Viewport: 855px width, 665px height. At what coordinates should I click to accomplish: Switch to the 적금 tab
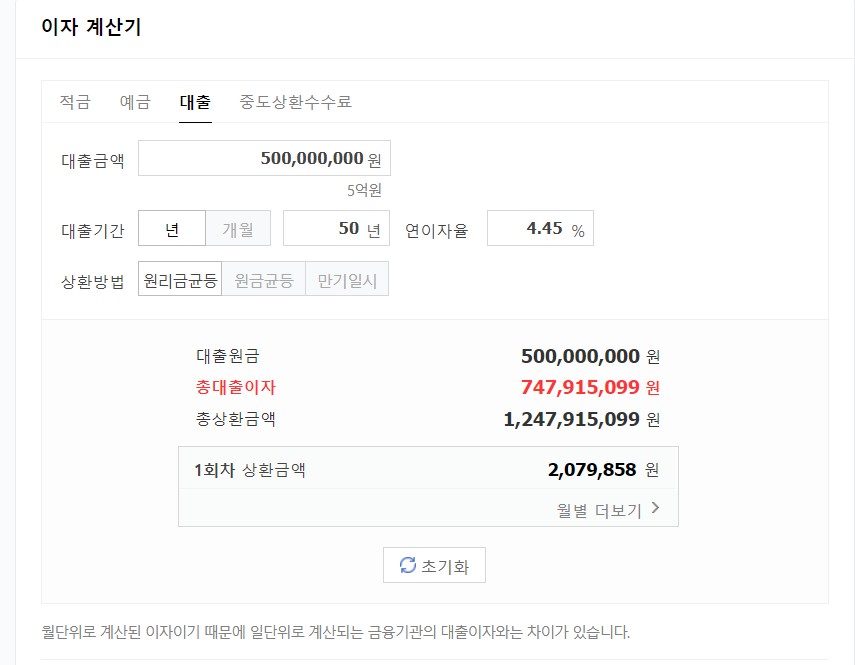click(x=75, y=102)
